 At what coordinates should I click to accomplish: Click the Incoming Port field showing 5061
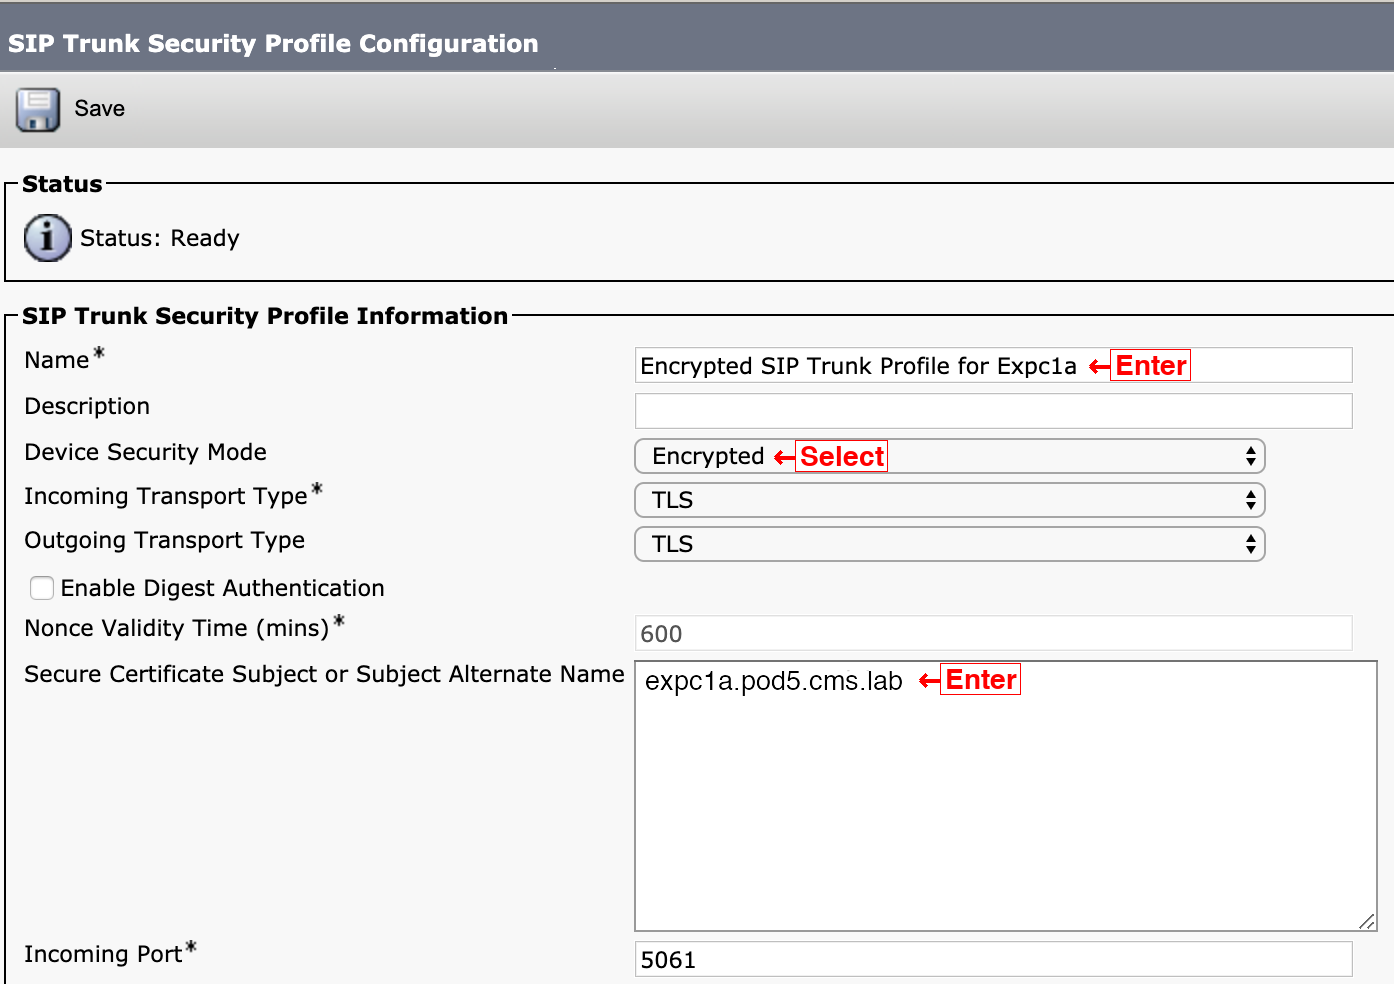point(993,959)
